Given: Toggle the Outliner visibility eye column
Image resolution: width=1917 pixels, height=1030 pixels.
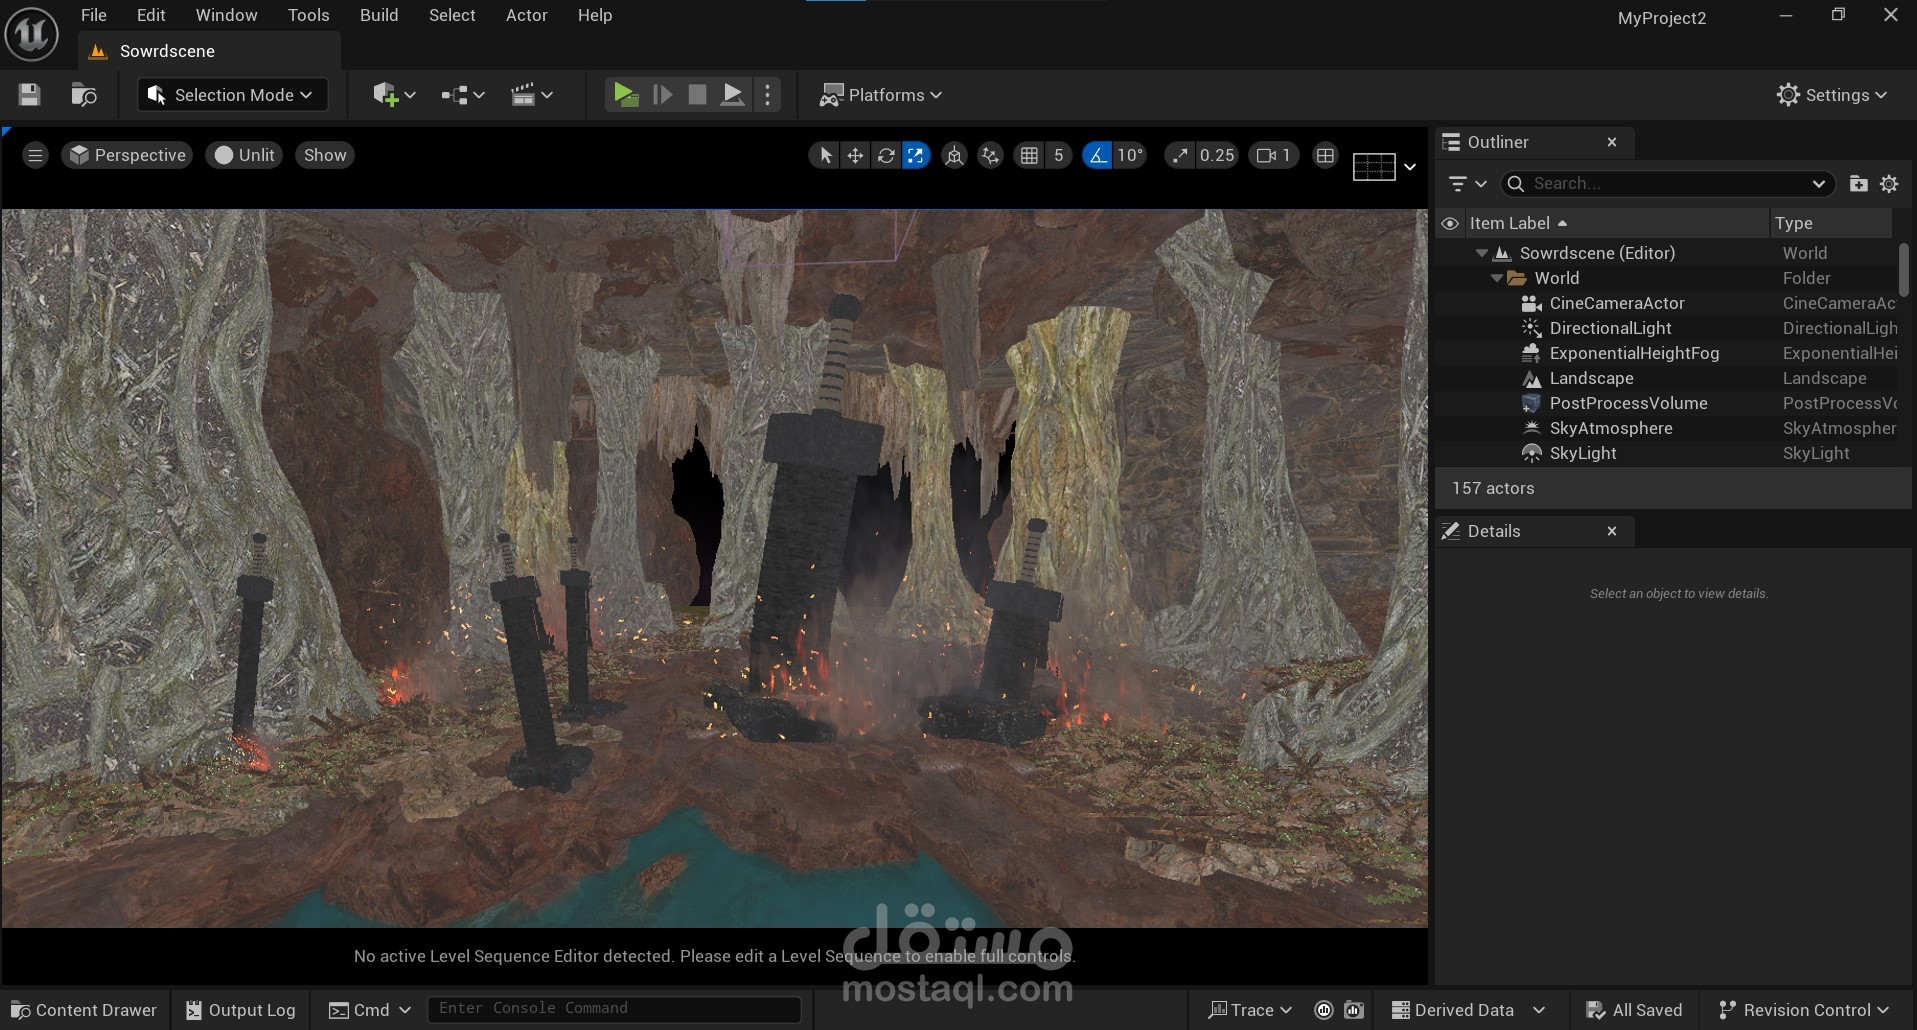Looking at the screenshot, I should point(1450,223).
